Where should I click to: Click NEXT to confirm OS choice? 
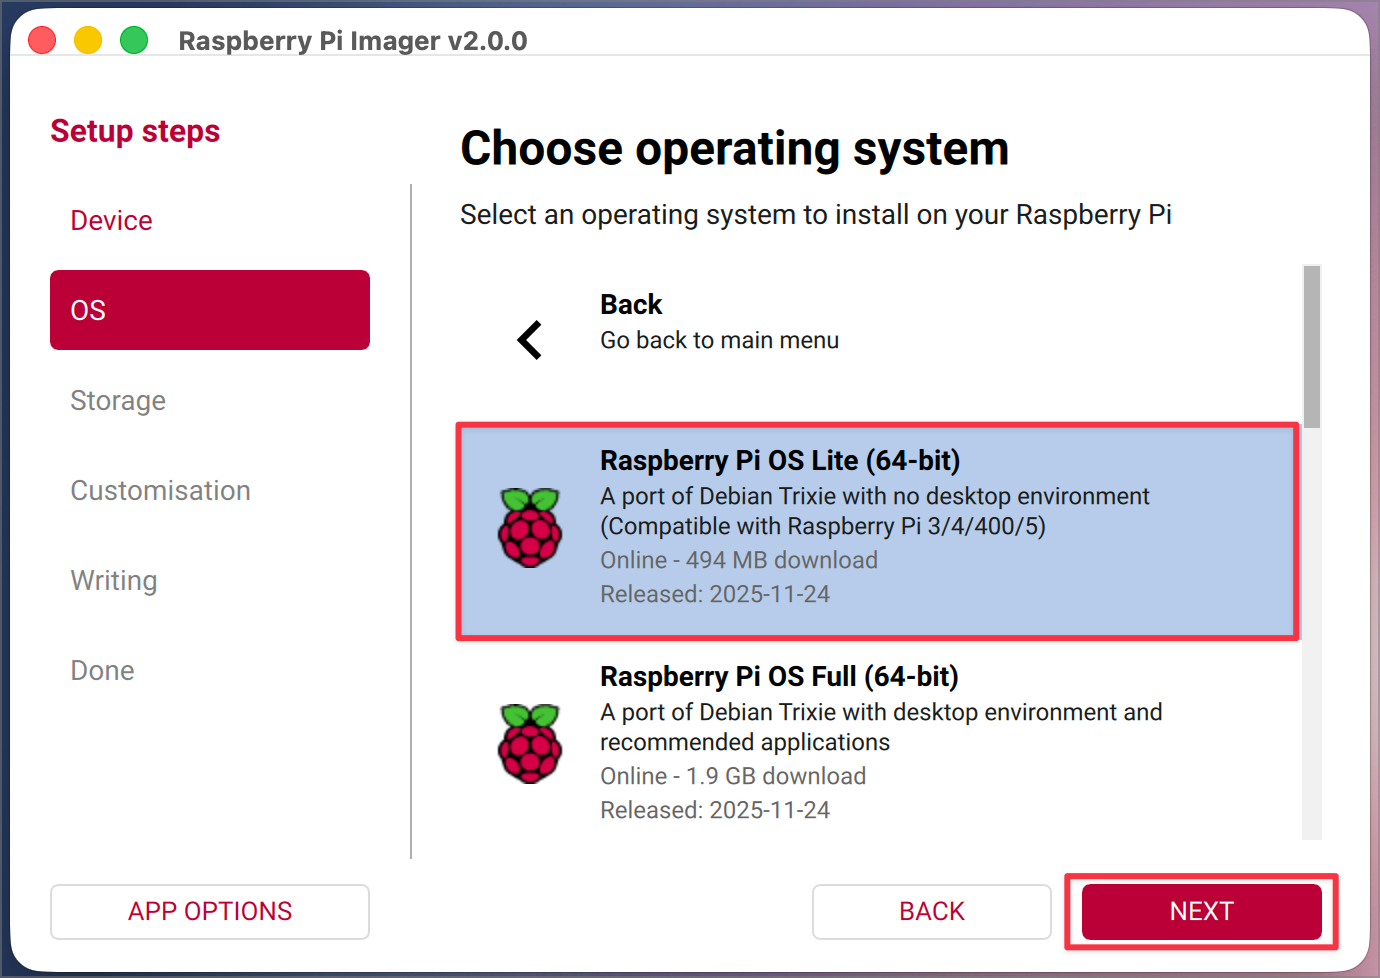point(1201,911)
